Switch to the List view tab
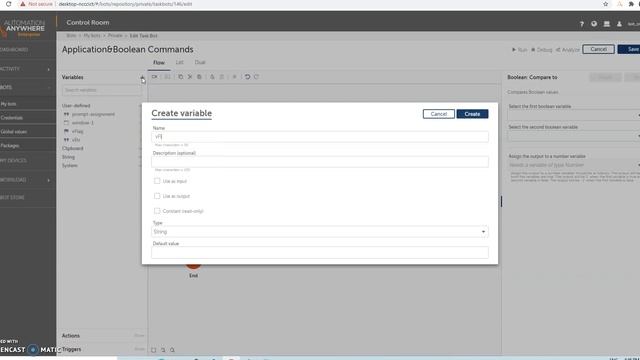640x360 pixels. pyautogui.click(x=180, y=62)
